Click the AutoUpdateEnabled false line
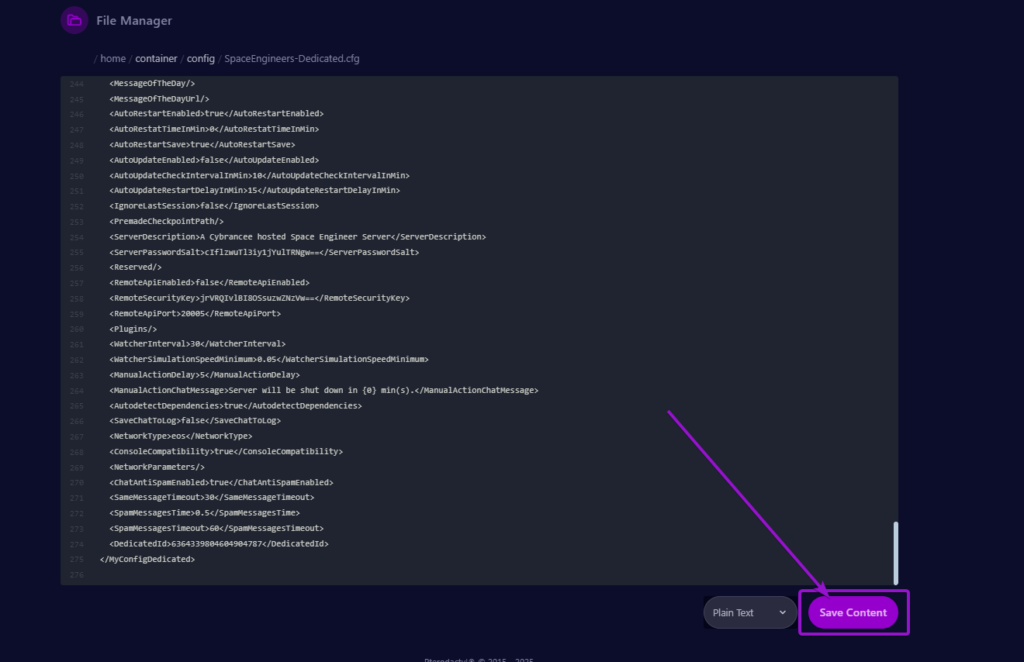The width and height of the screenshot is (1024, 662). [x=214, y=160]
